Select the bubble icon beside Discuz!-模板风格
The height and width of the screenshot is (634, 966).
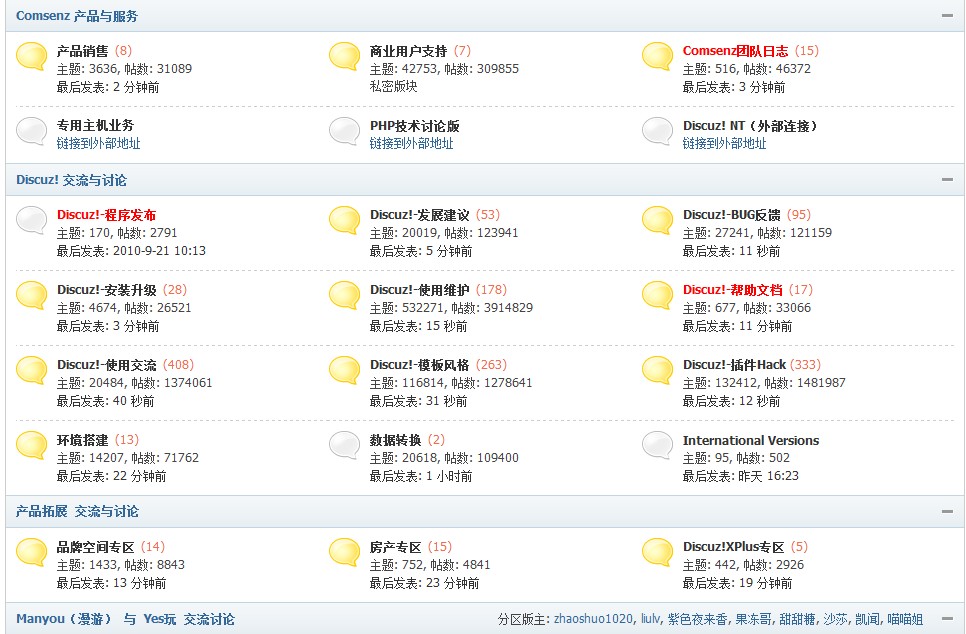click(344, 371)
